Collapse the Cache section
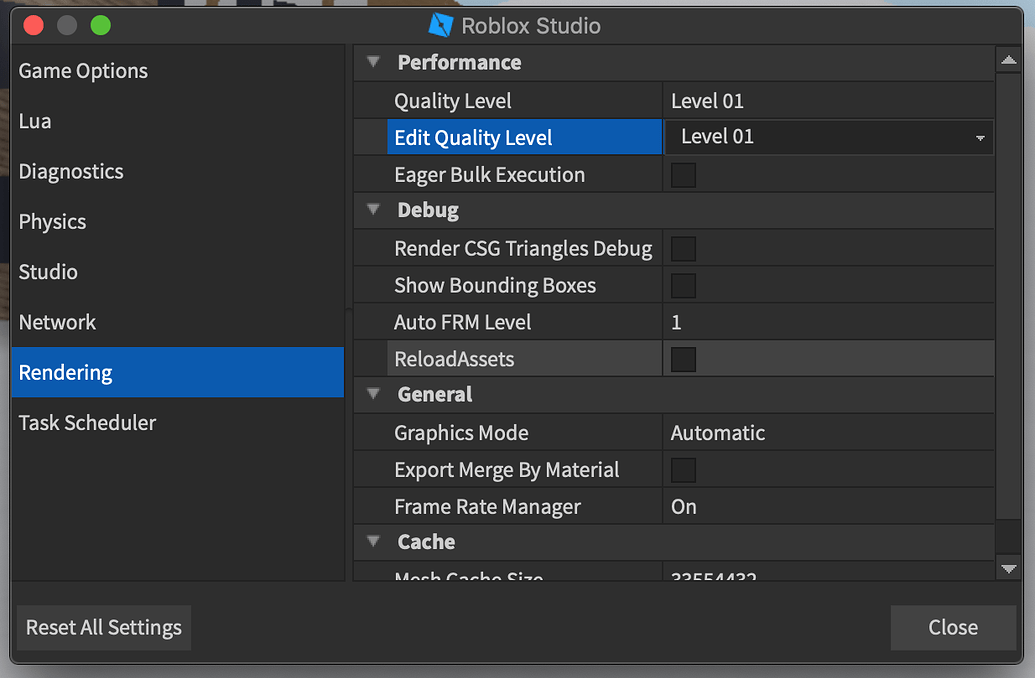This screenshot has height=678, width=1035. point(374,541)
